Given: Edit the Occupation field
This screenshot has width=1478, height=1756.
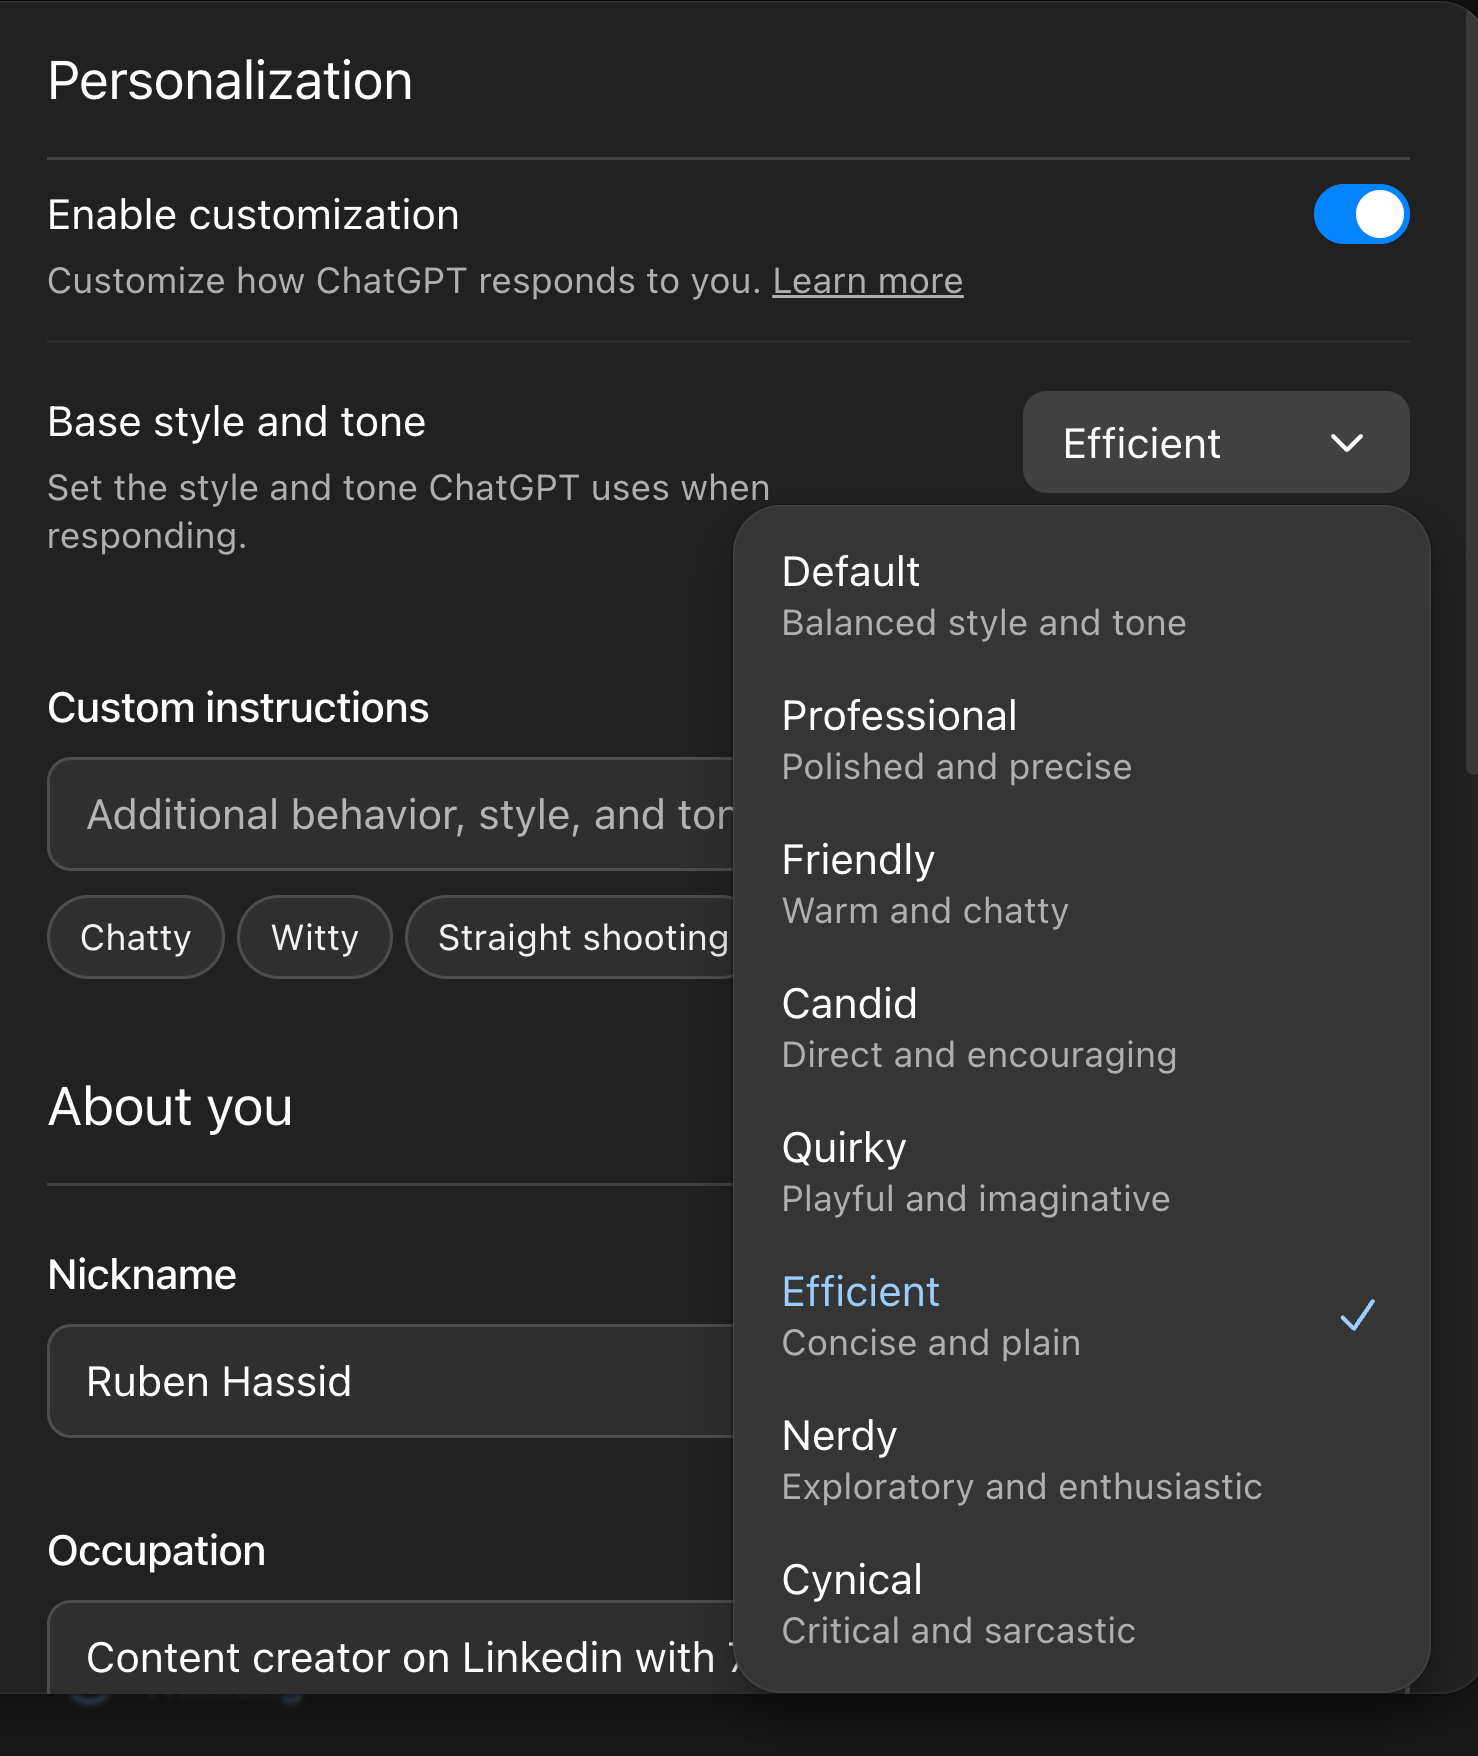Looking at the screenshot, I should (391, 1648).
